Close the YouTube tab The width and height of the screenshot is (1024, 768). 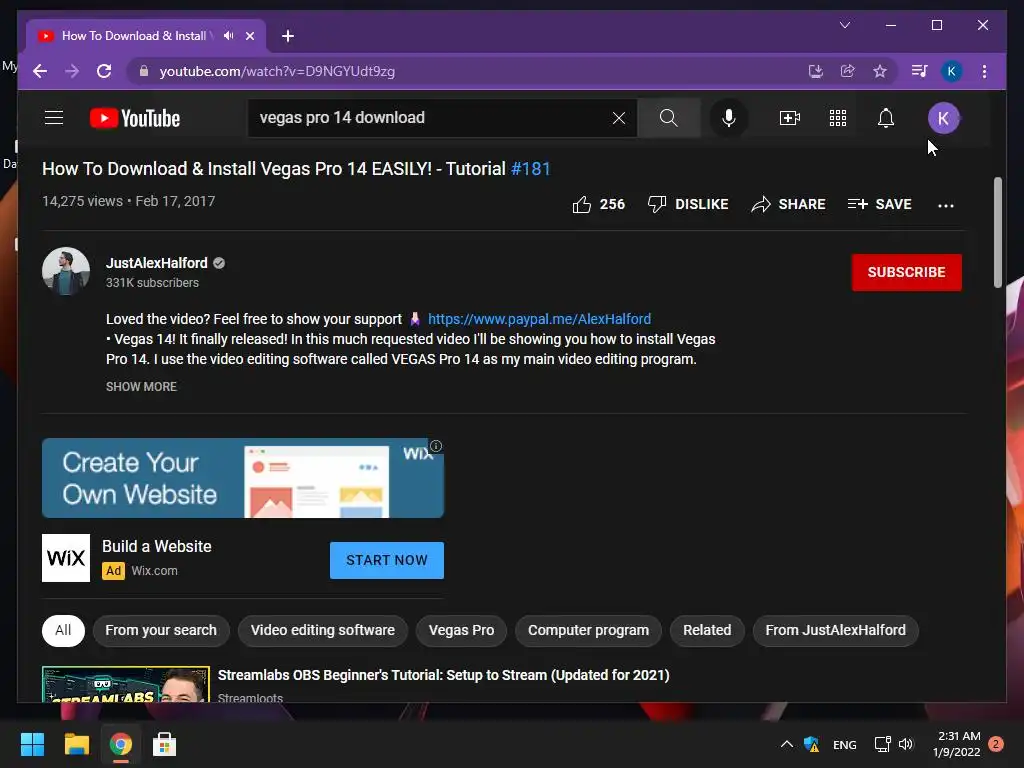[x=249, y=36]
